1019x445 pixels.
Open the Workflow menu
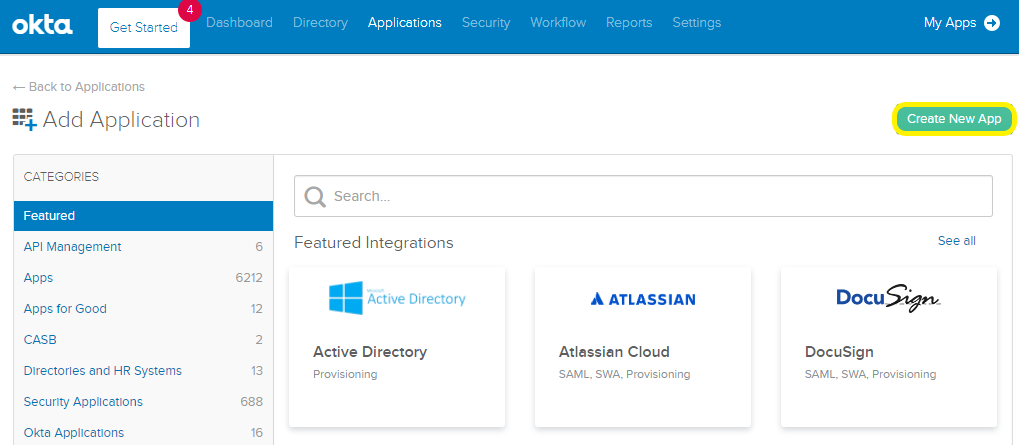[x=558, y=22]
